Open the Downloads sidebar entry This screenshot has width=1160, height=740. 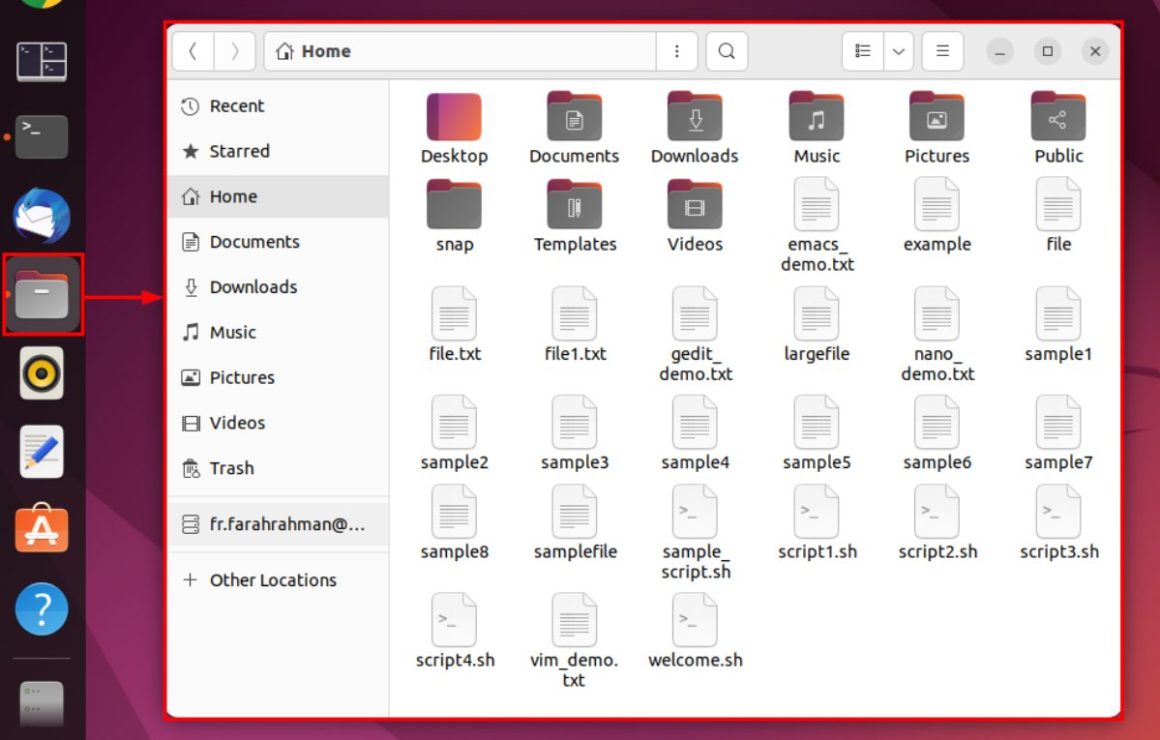tap(253, 287)
